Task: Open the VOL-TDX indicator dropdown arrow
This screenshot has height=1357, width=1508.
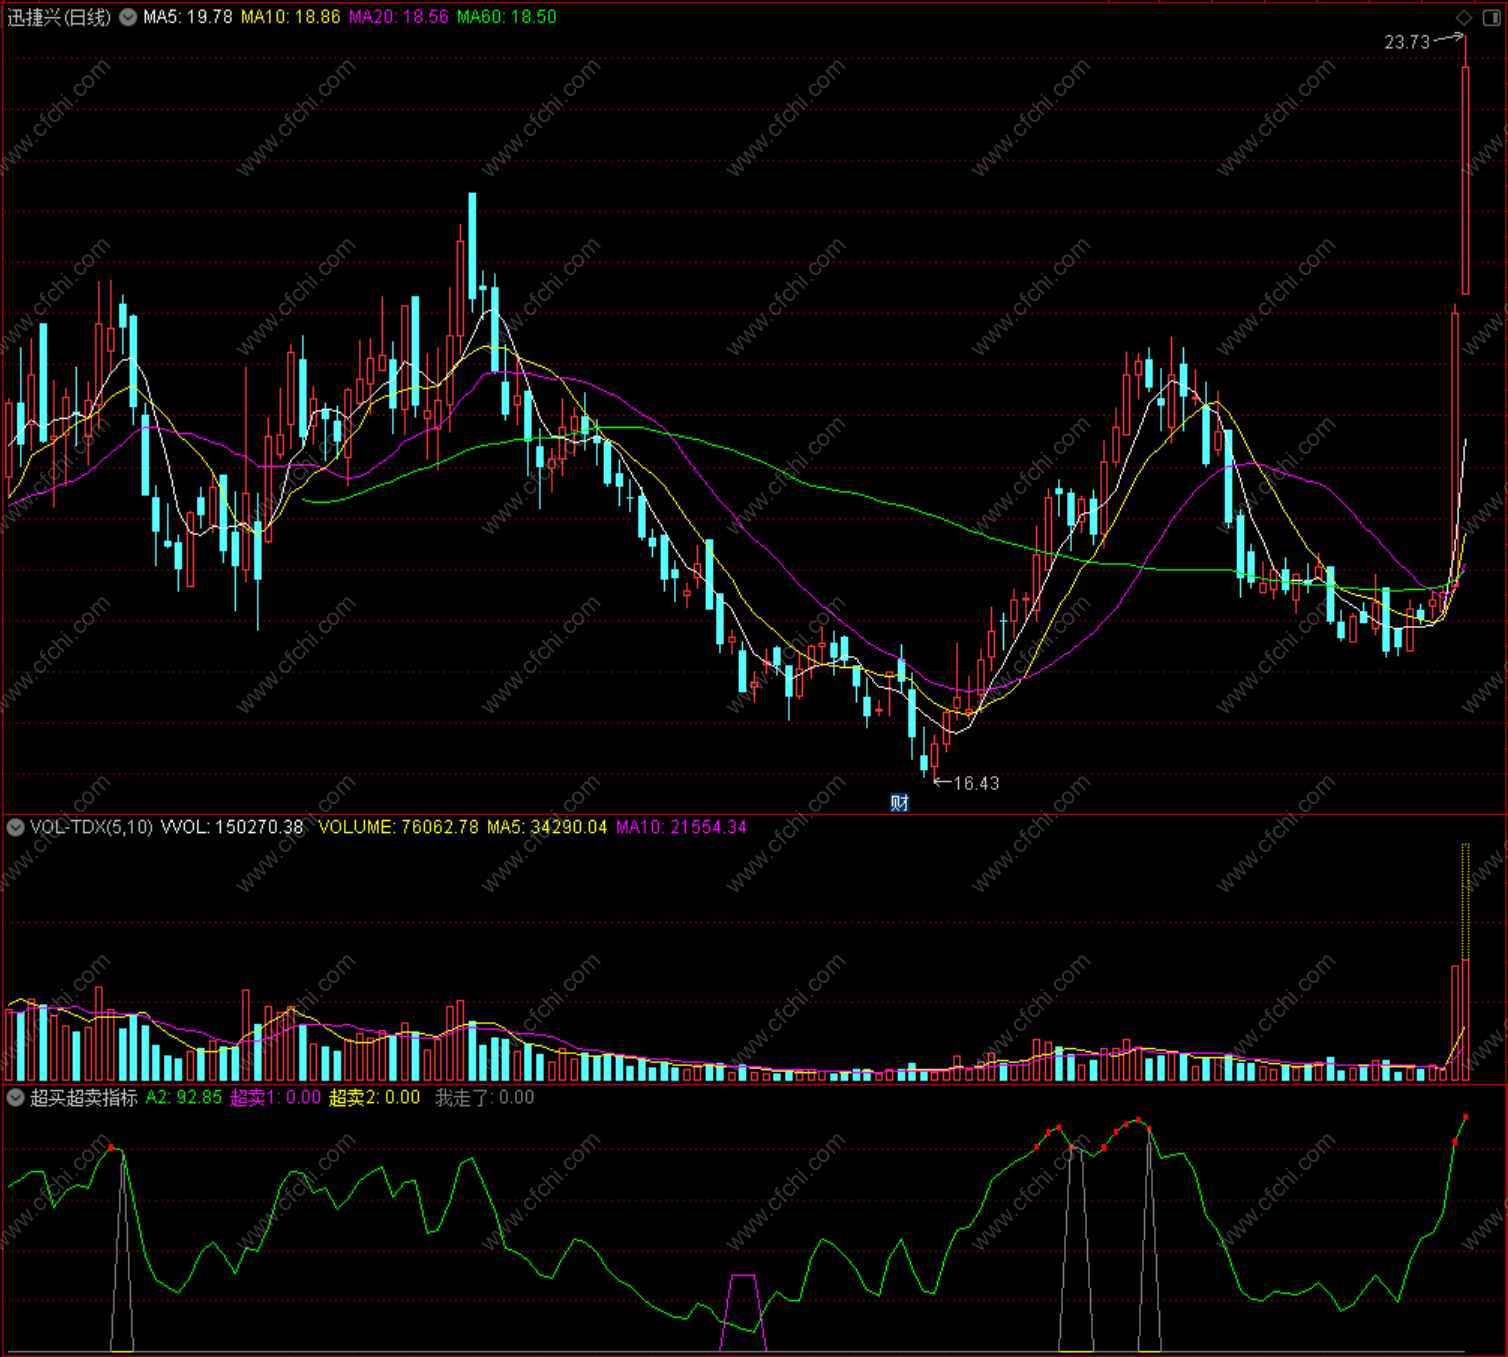Action: coord(15,827)
